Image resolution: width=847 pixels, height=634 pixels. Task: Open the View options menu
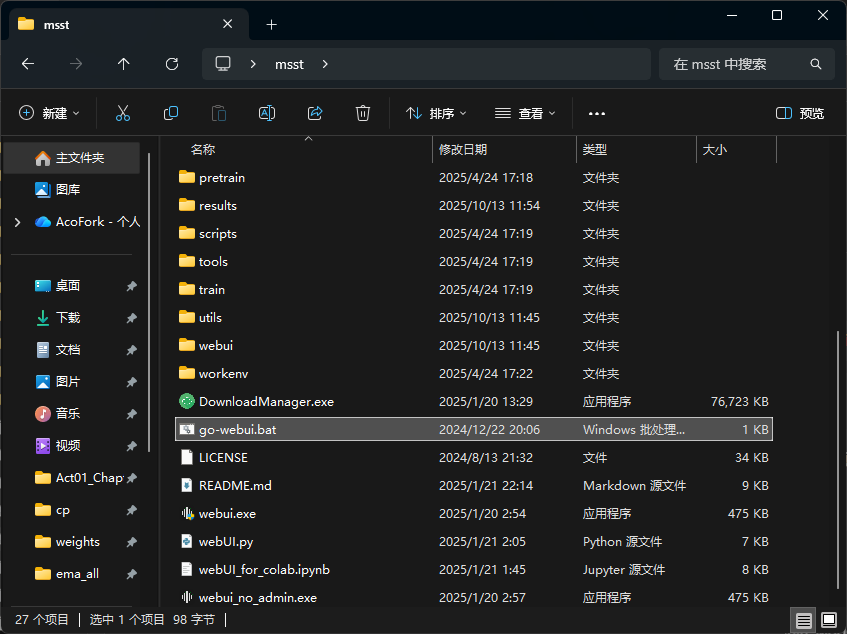tap(525, 113)
